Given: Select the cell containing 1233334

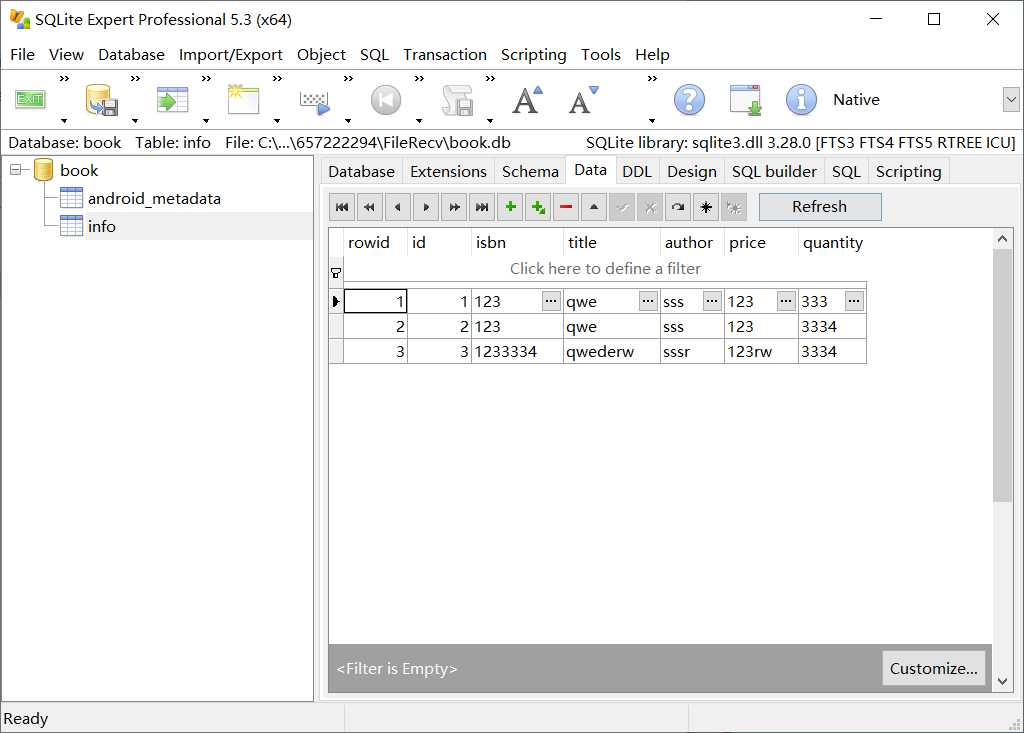Looking at the screenshot, I should (x=517, y=351).
